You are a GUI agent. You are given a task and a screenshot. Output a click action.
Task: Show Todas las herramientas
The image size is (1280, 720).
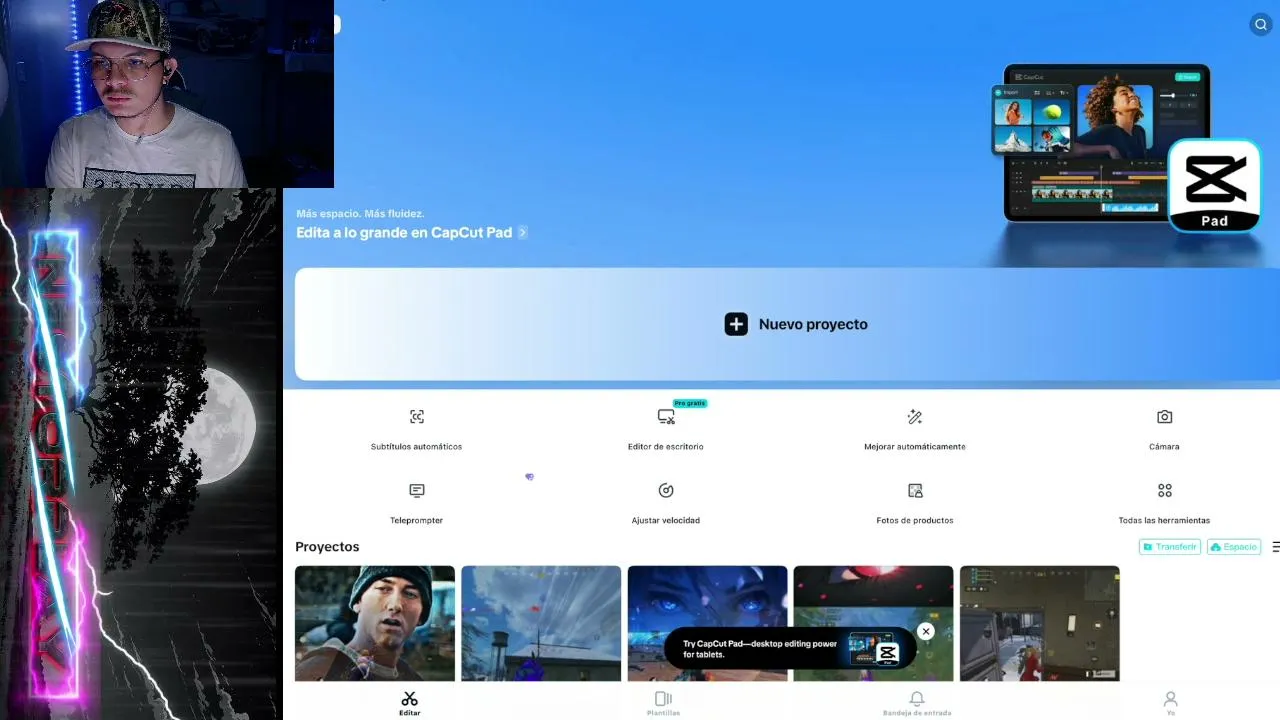point(1164,504)
